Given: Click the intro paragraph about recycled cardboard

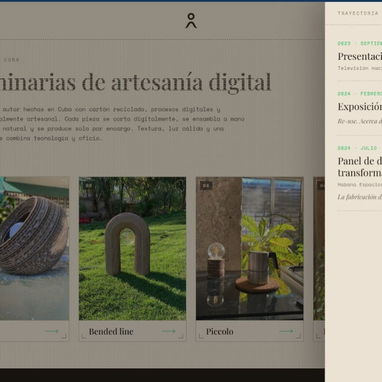Looking at the screenshot, I should [122, 124].
